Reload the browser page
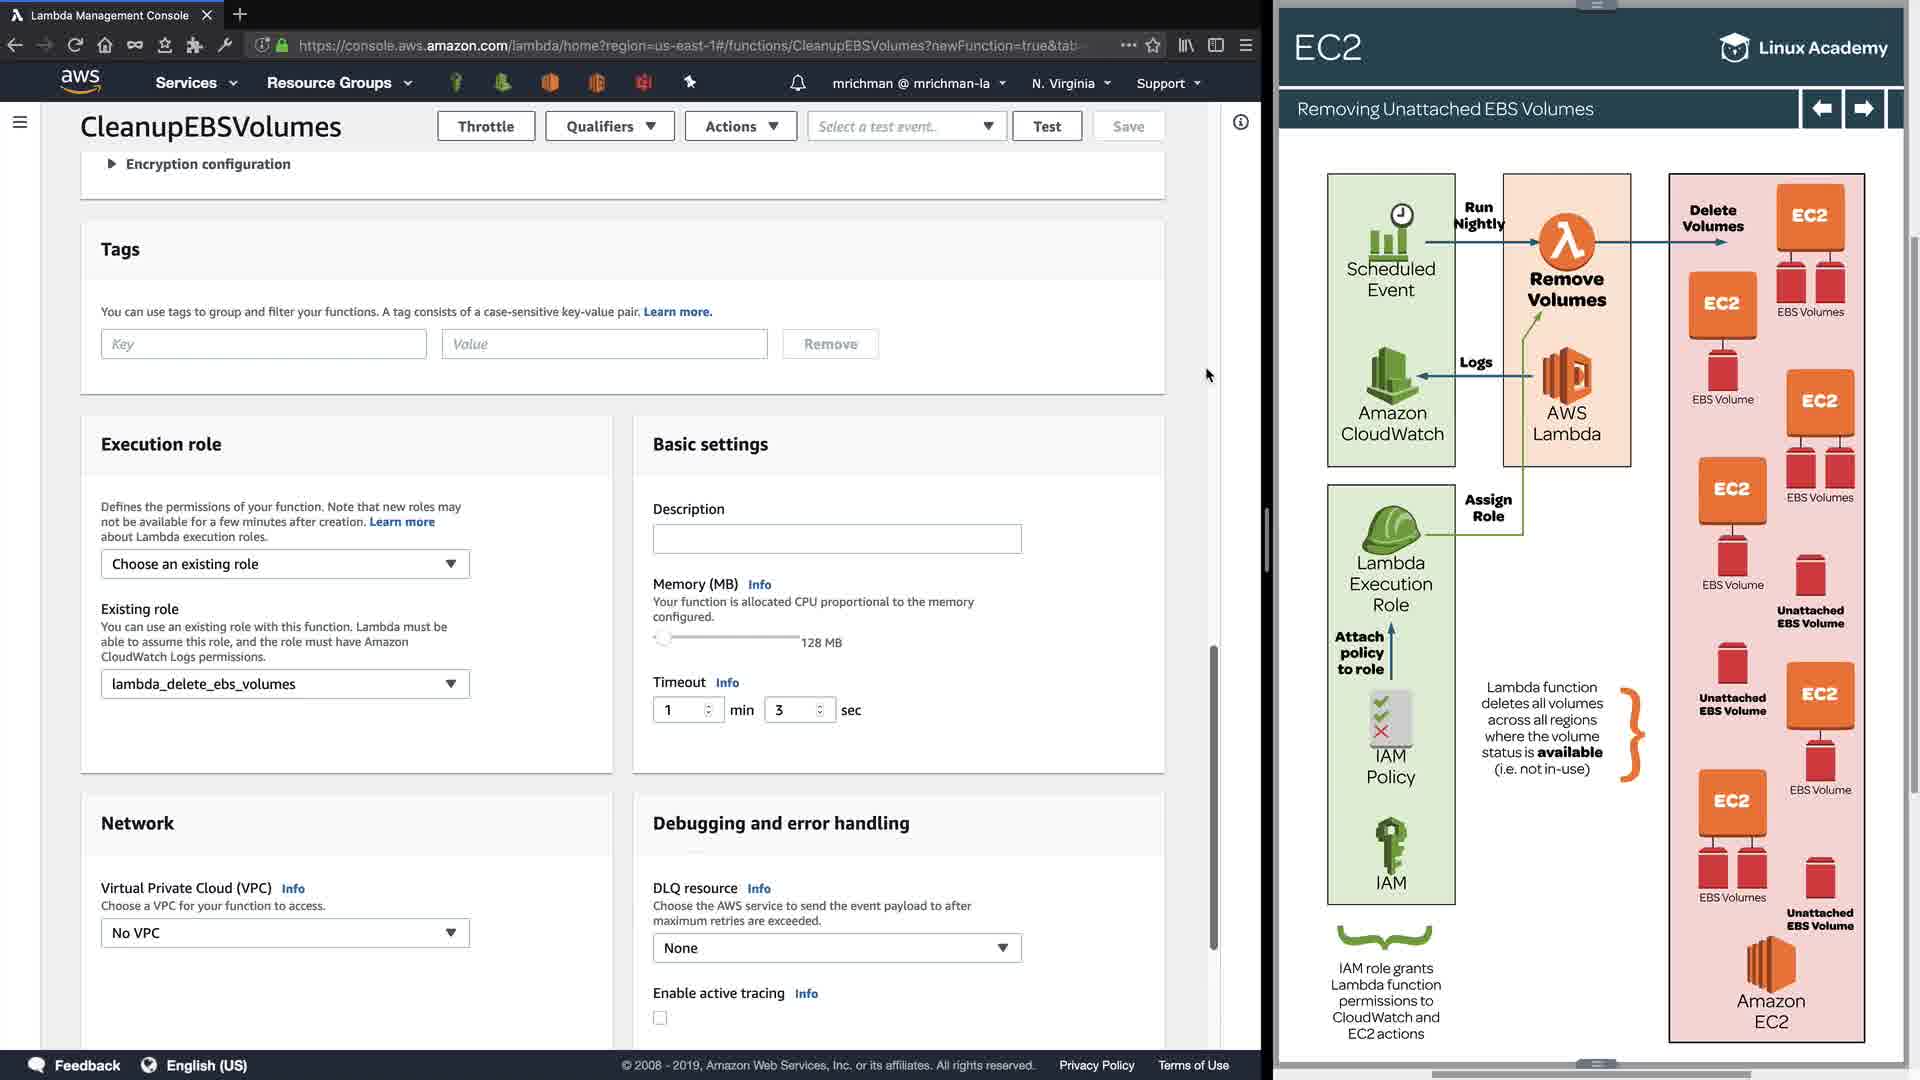Viewport: 1920px width, 1080px height. [x=75, y=45]
